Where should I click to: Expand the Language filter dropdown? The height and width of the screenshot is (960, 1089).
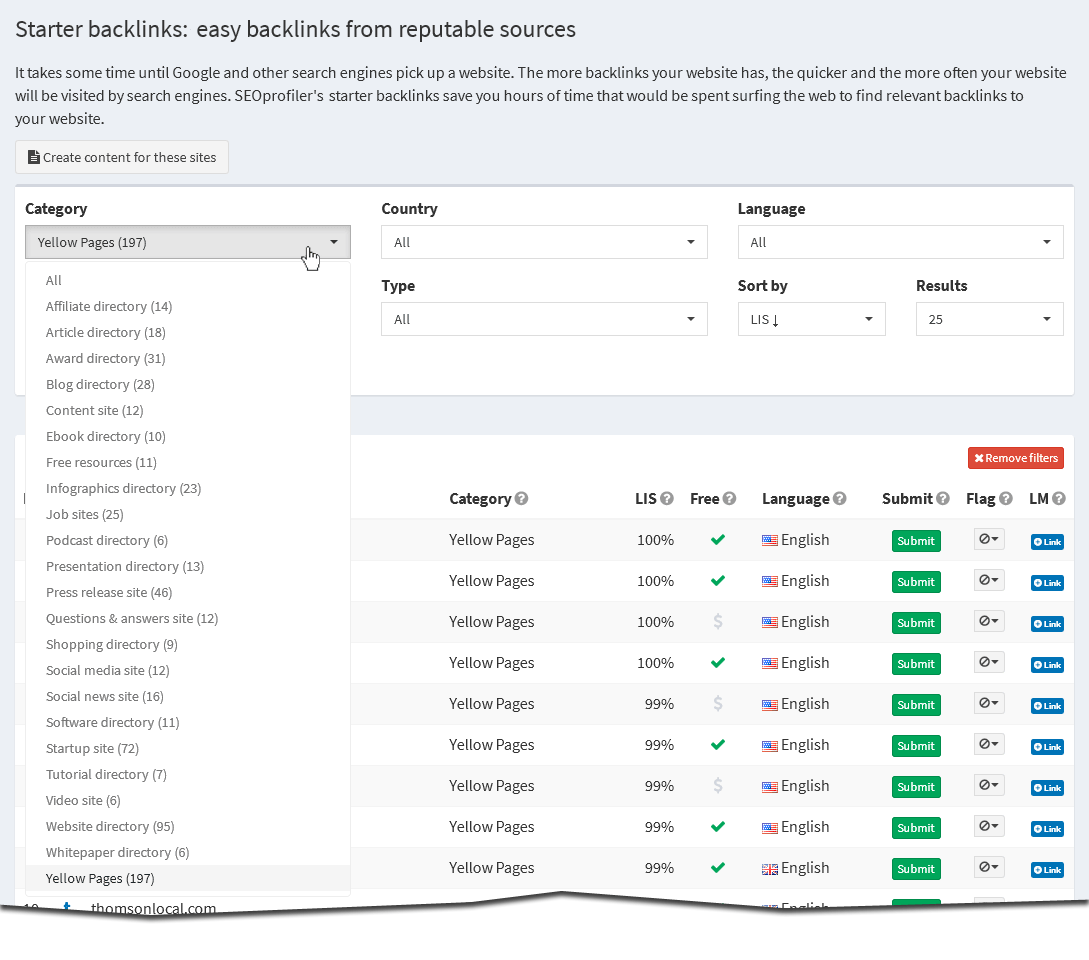pyautogui.click(x=900, y=242)
